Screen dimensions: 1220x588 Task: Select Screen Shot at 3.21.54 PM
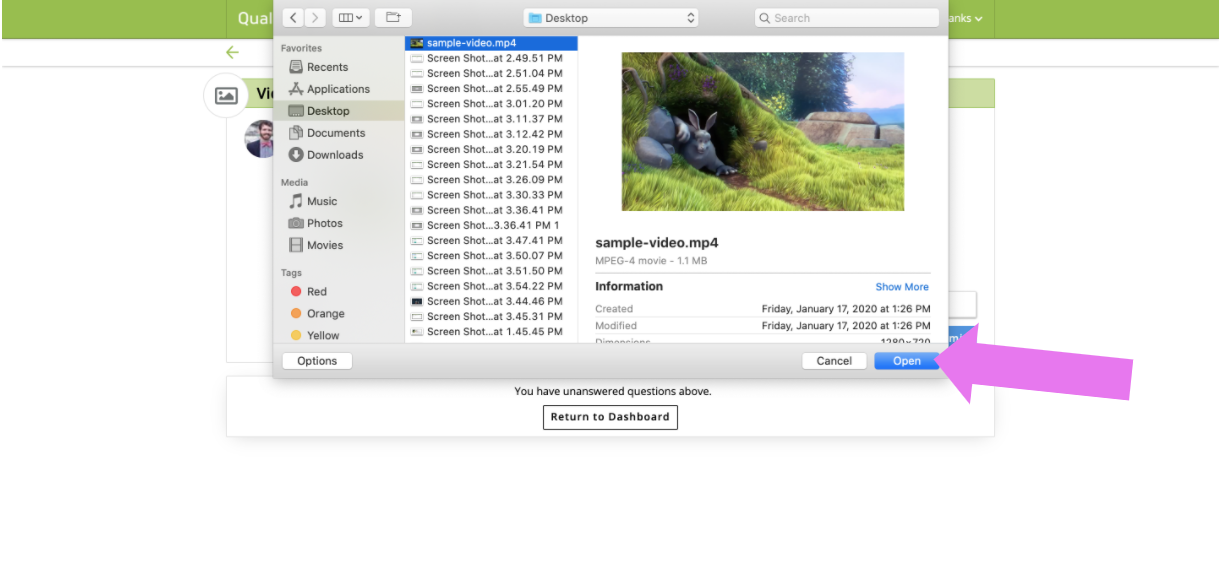point(491,164)
